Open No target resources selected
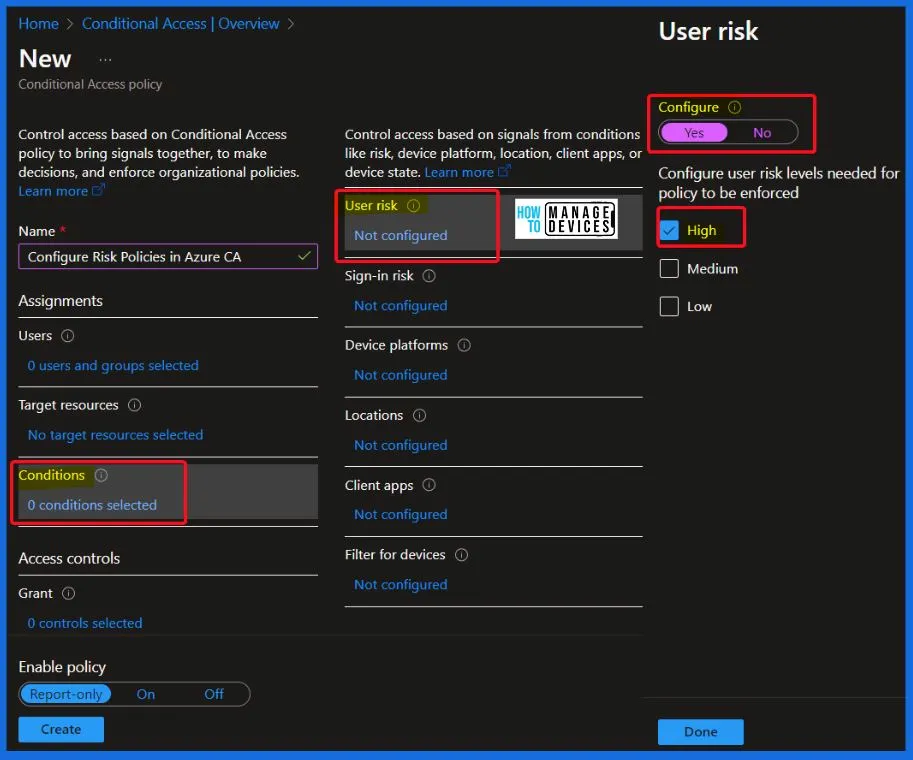 115,435
